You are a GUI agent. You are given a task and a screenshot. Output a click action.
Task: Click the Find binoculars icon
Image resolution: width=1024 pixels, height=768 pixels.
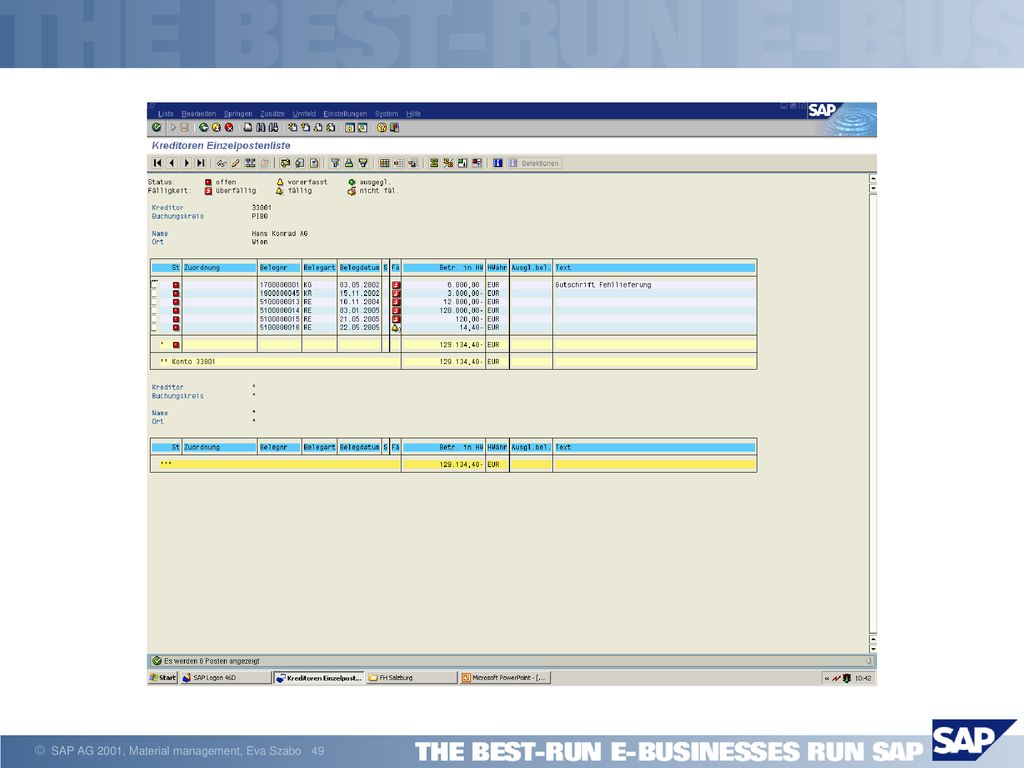(x=261, y=128)
